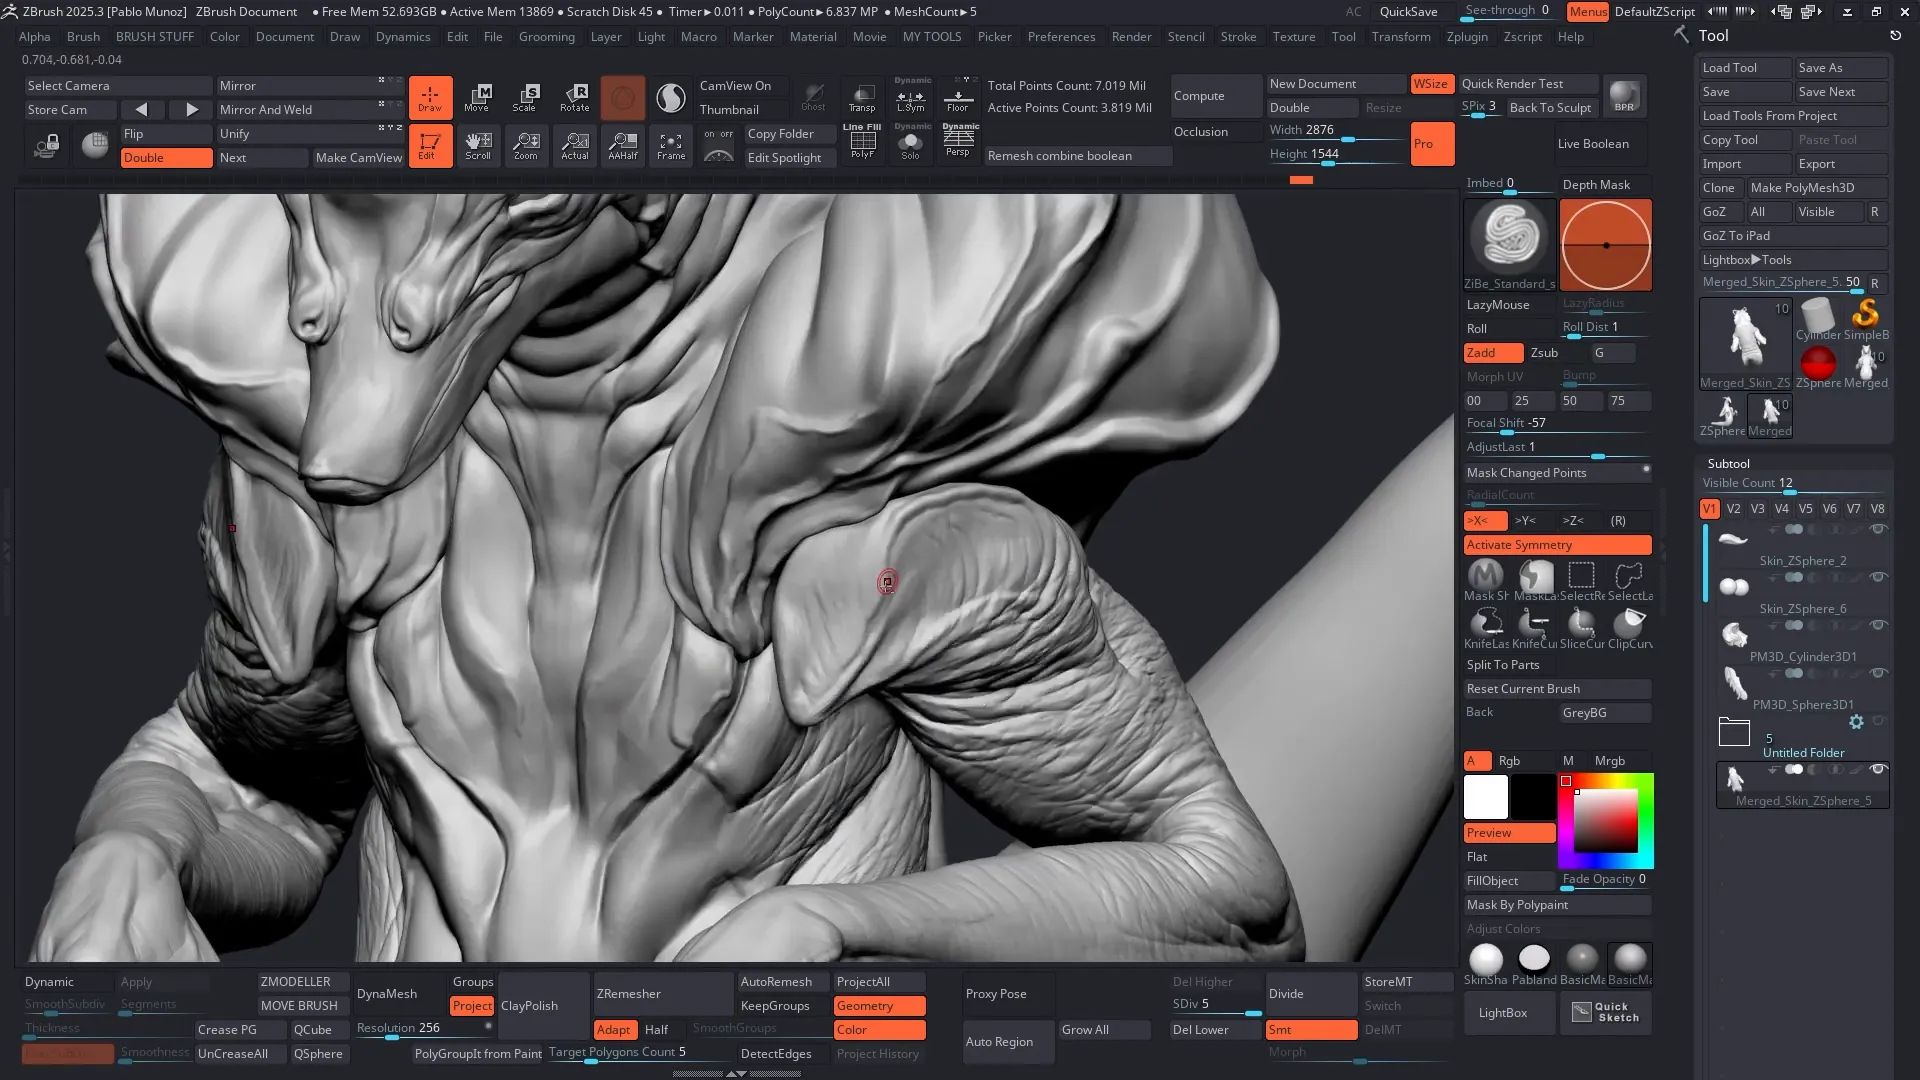Pick a color in gradient picker
Screen dimensions: 1920x1080
[1606, 821]
